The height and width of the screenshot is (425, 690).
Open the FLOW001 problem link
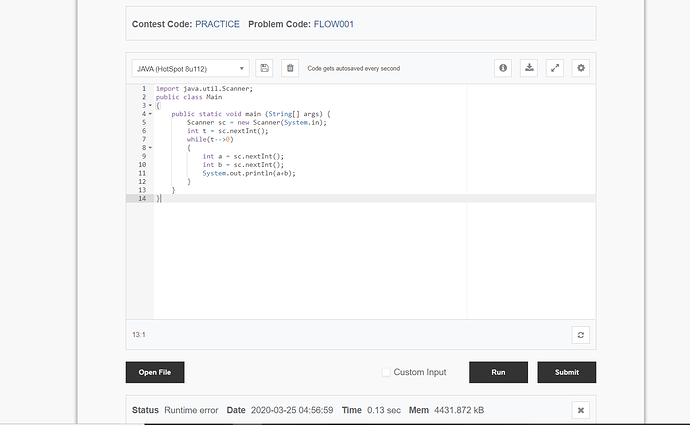click(x=334, y=24)
